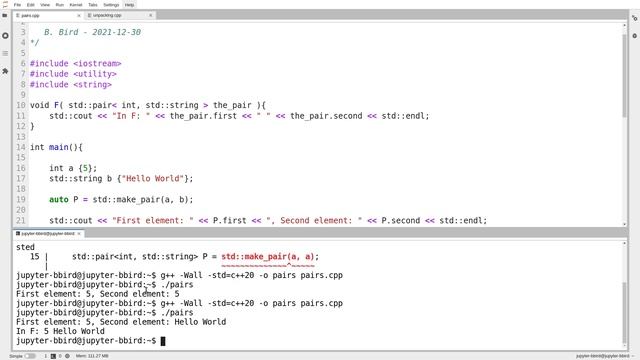Image resolution: width=640 pixels, height=360 pixels.
Task: Click the "Hello World" string on line 17
Action: point(153,179)
